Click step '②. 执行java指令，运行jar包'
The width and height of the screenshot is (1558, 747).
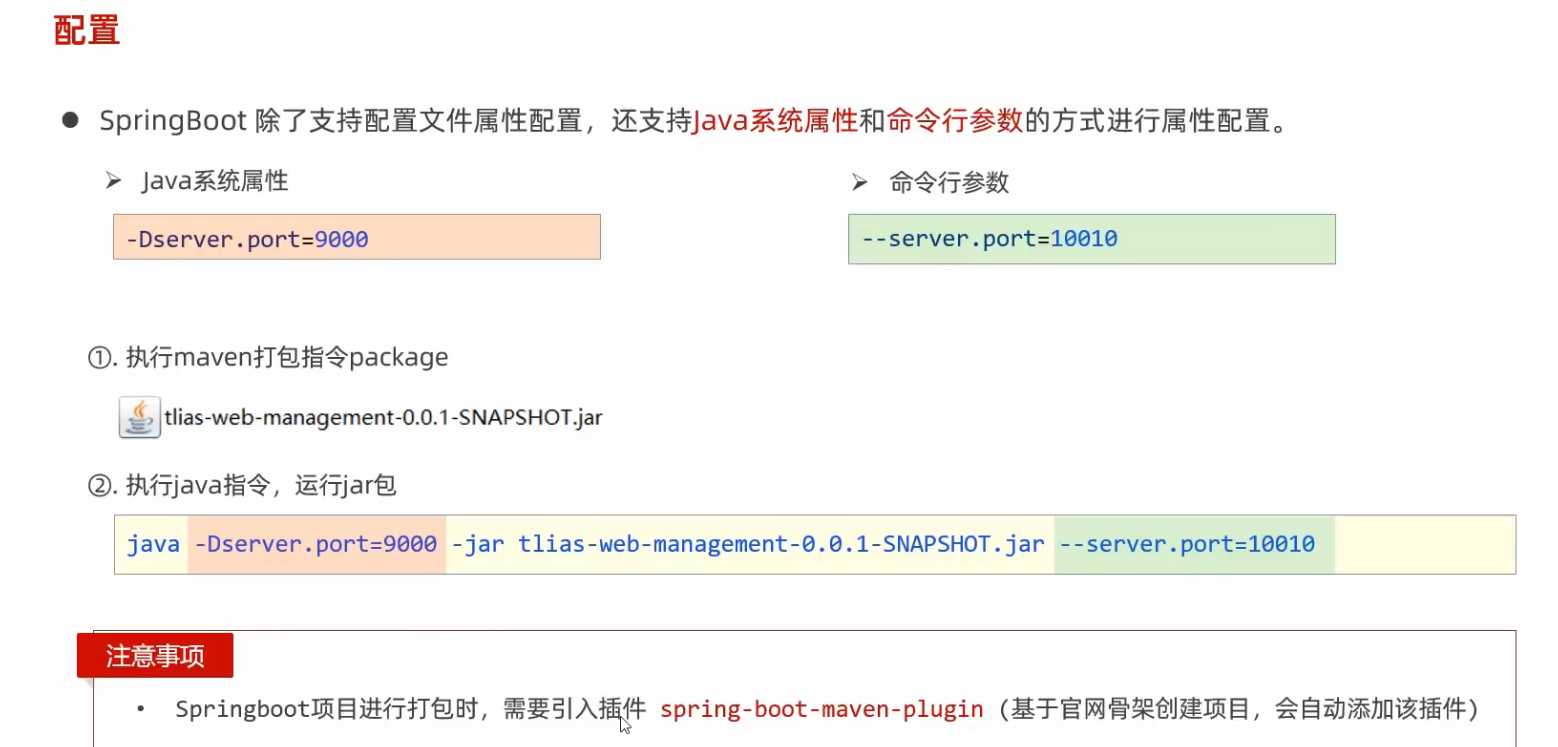(242, 486)
